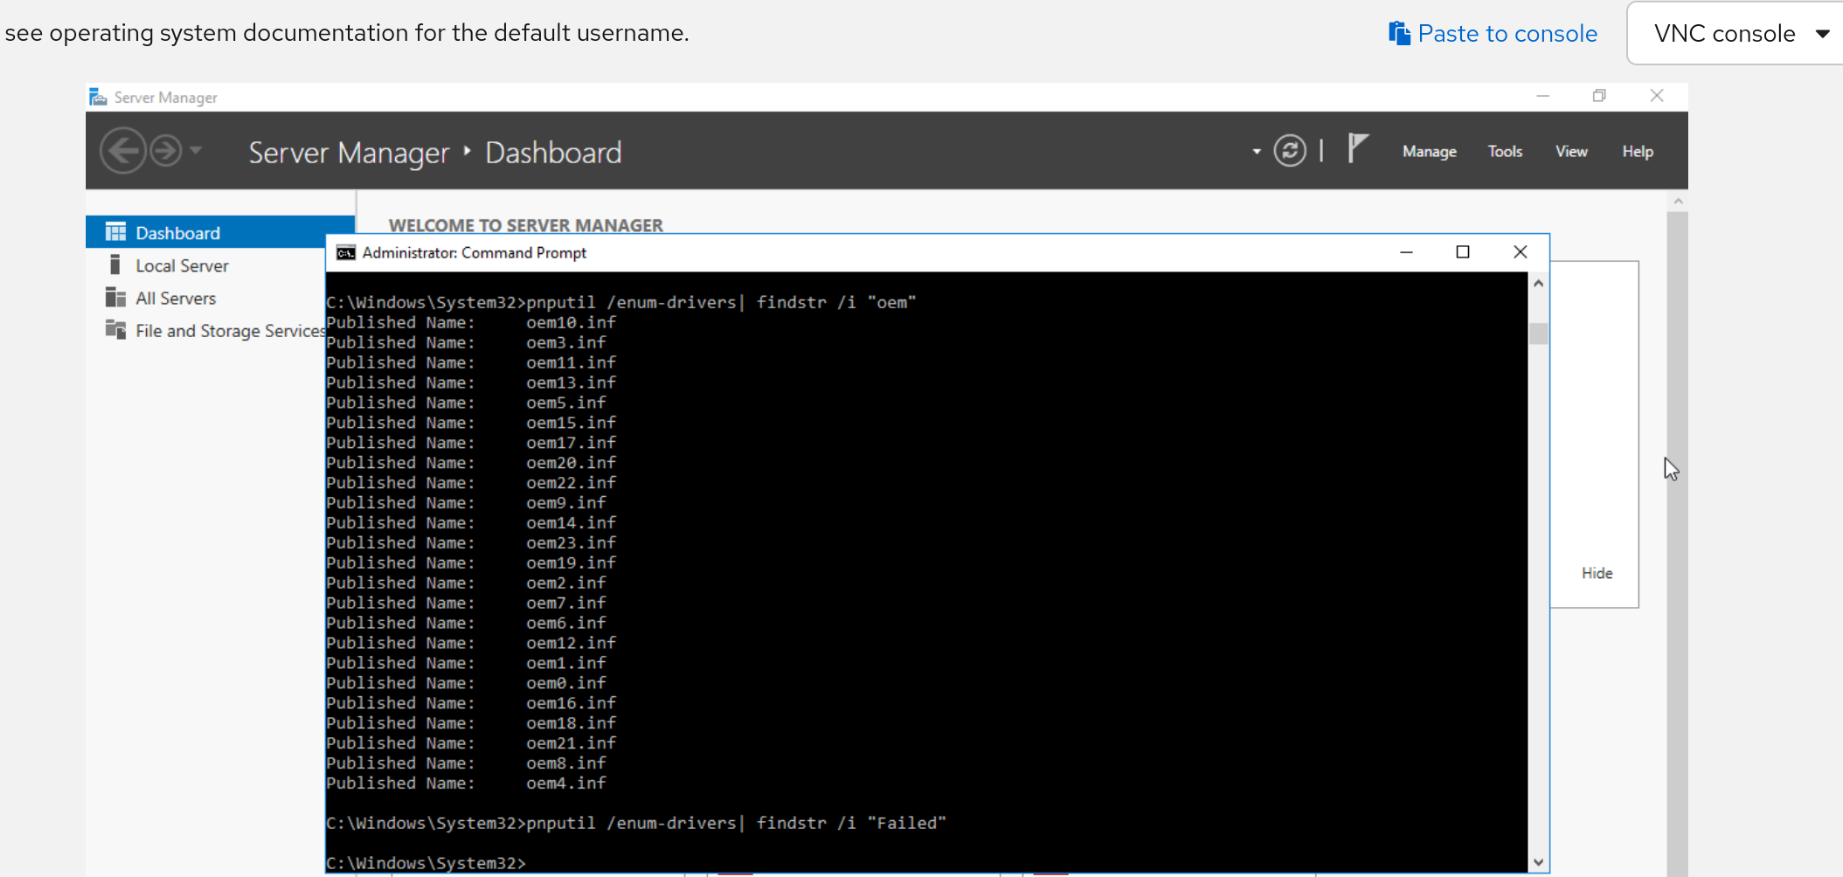This screenshot has height=877, width=1843.
Task: Open the Help menu
Action: pos(1637,151)
